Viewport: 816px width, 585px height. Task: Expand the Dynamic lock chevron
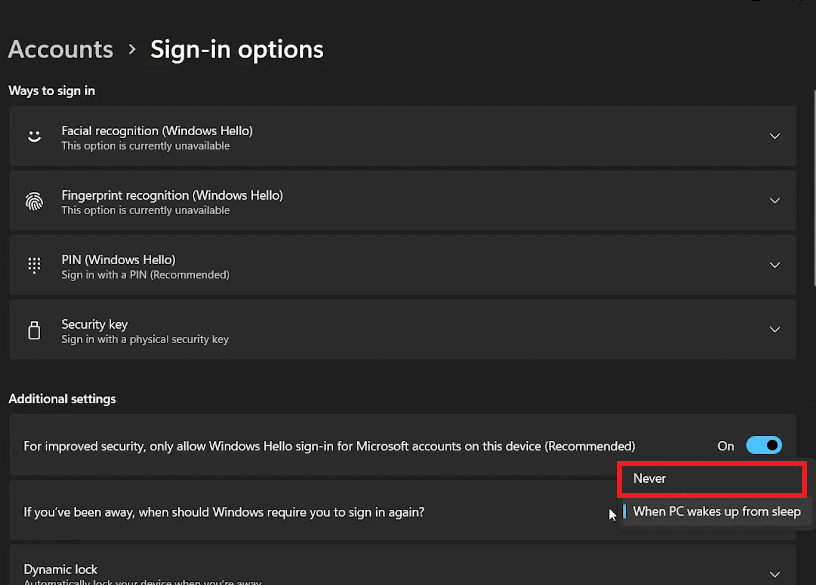pyautogui.click(x=774, y=575)
